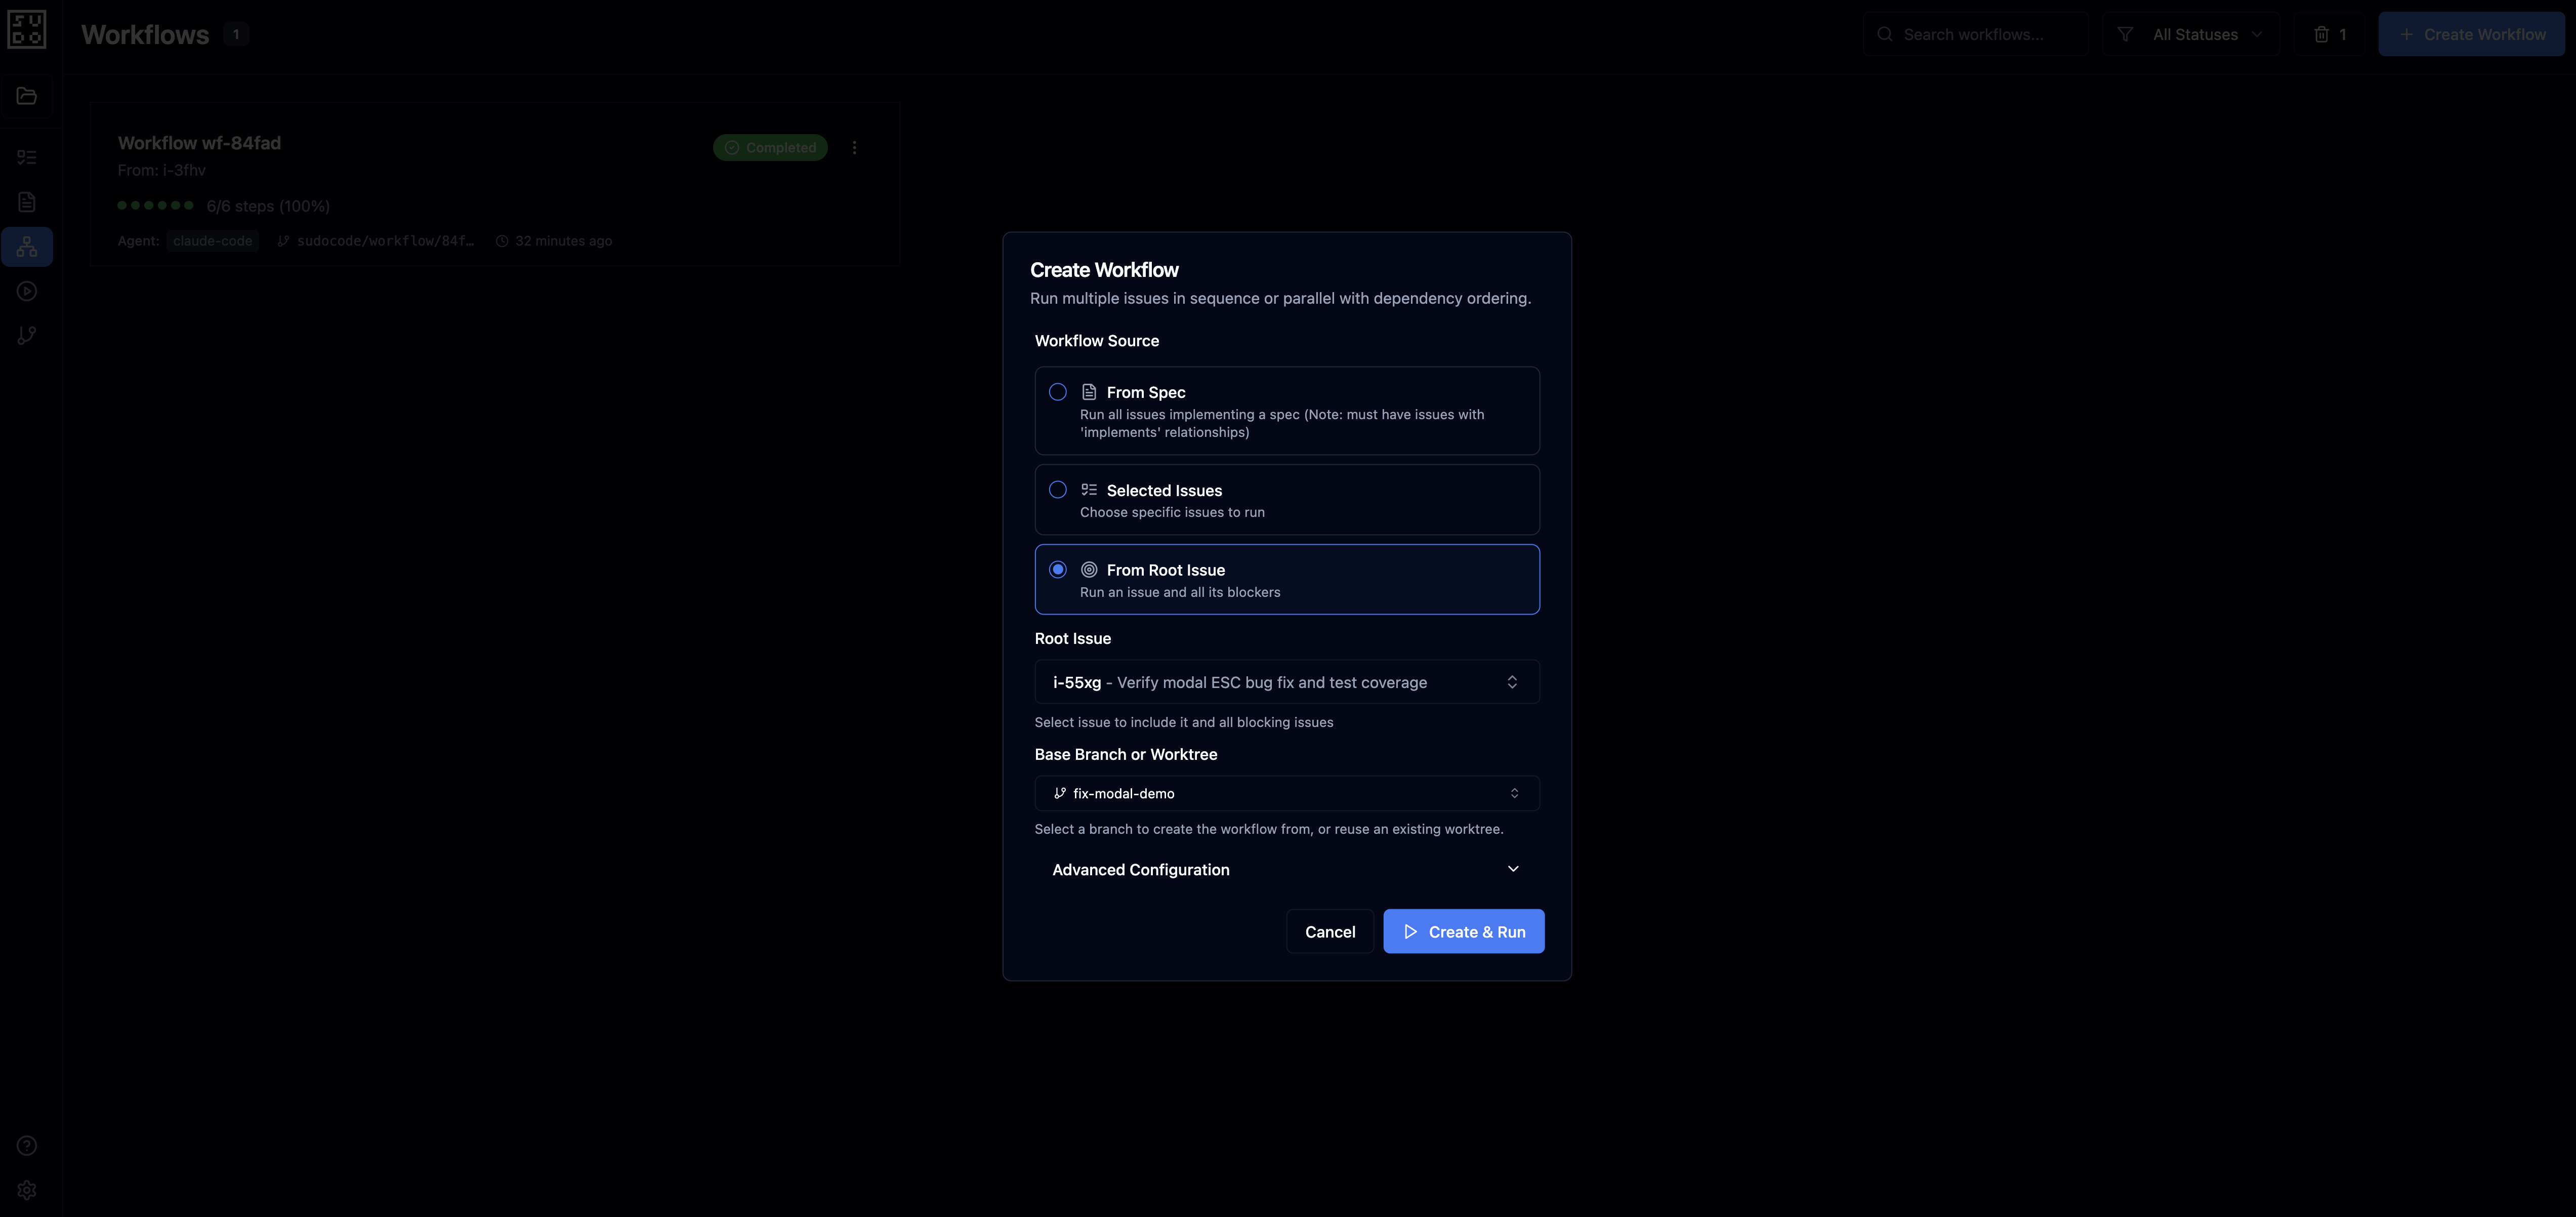Screen dimensions: 2576x1217
Task: Select the Selected Issues radio button
Action: tap(1057, 490)
